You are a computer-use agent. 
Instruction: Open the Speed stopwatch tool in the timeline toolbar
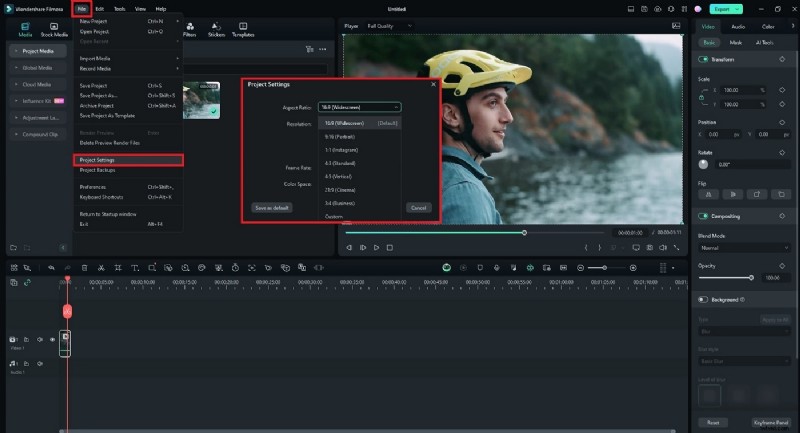(235, 268)
